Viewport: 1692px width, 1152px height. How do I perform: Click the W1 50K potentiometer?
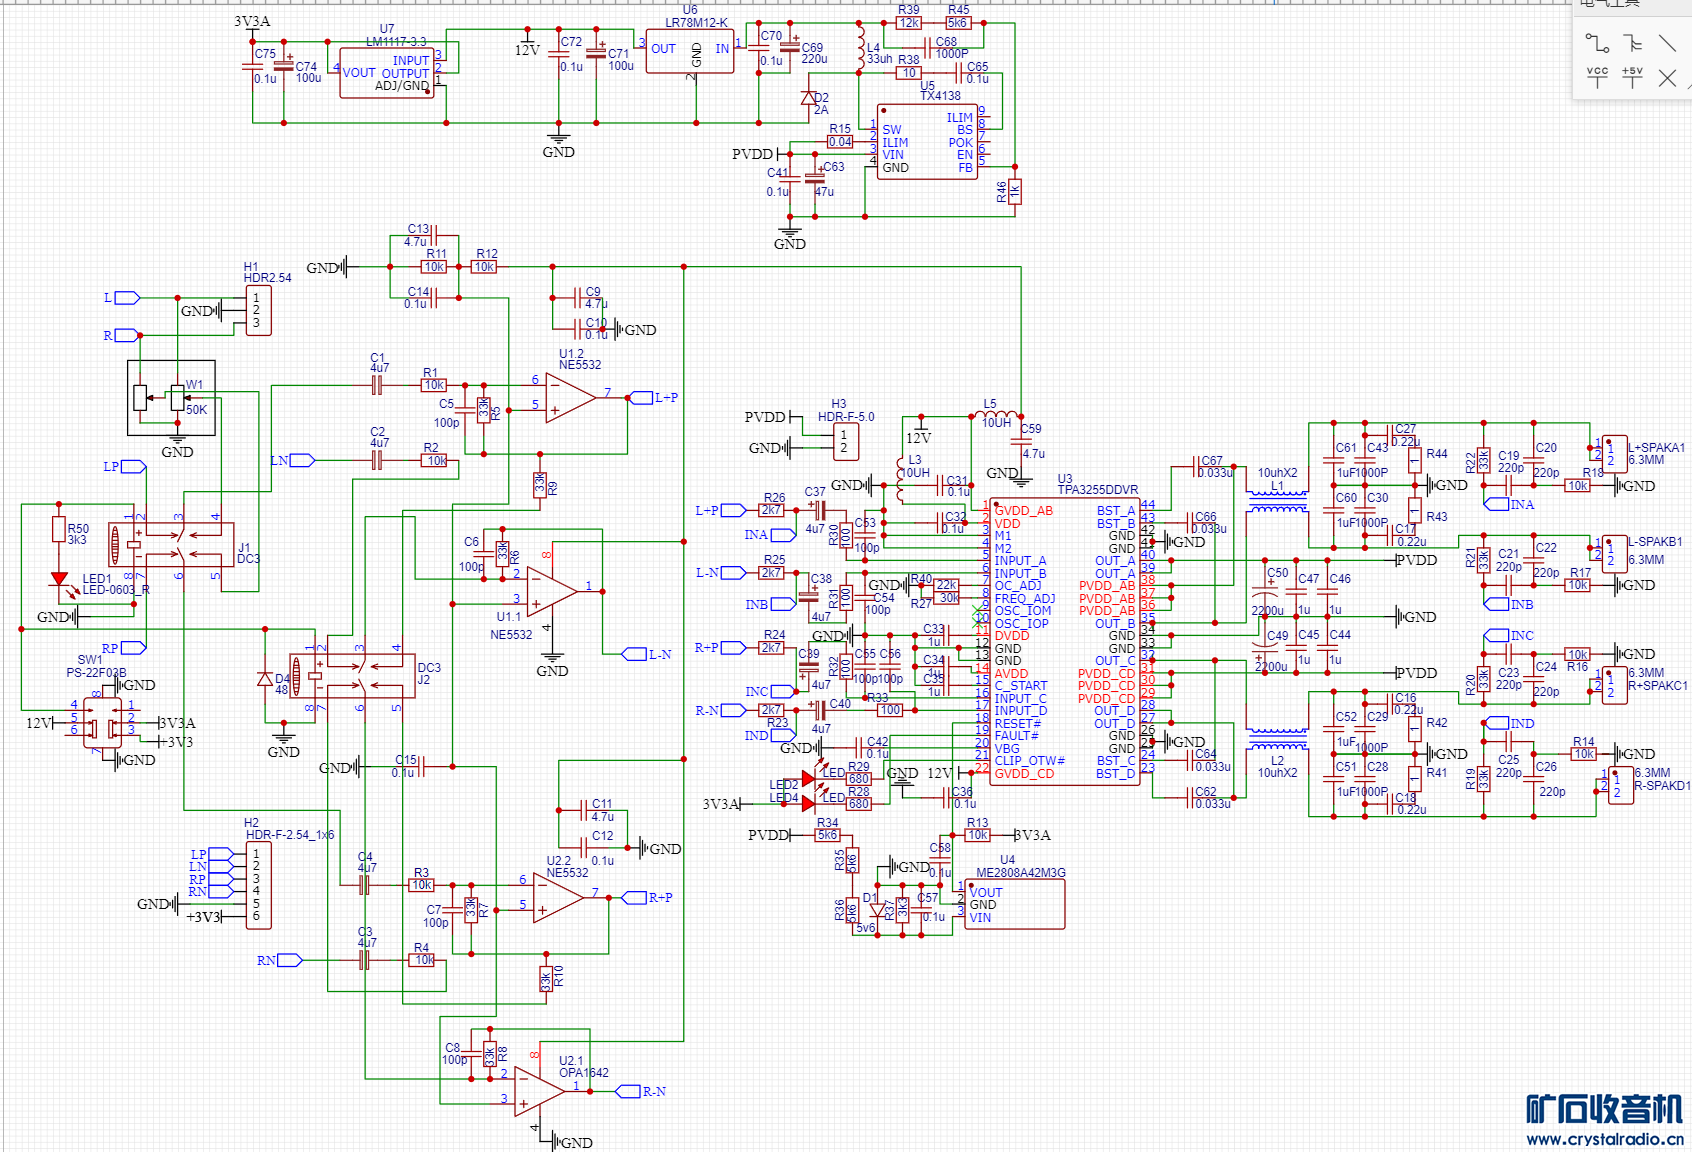tap(171, 398)
